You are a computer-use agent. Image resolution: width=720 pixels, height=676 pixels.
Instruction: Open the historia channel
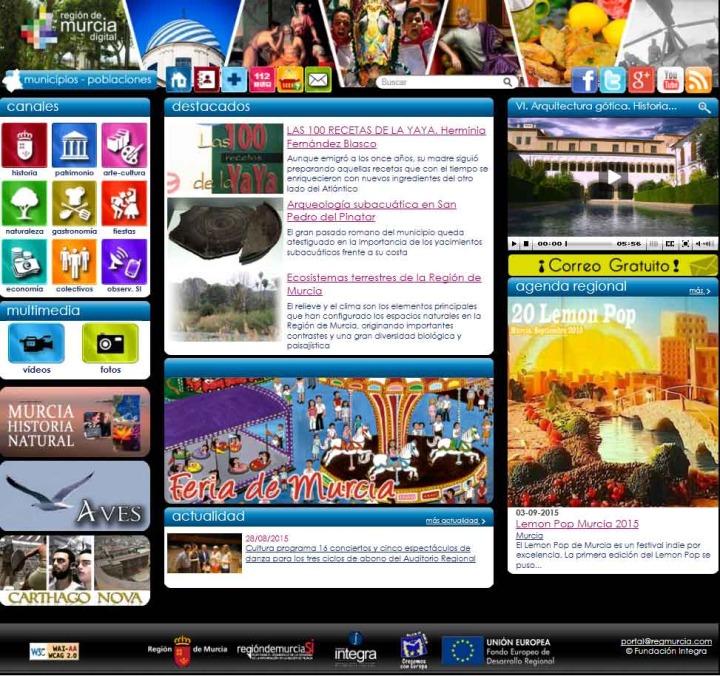point(24,150)
